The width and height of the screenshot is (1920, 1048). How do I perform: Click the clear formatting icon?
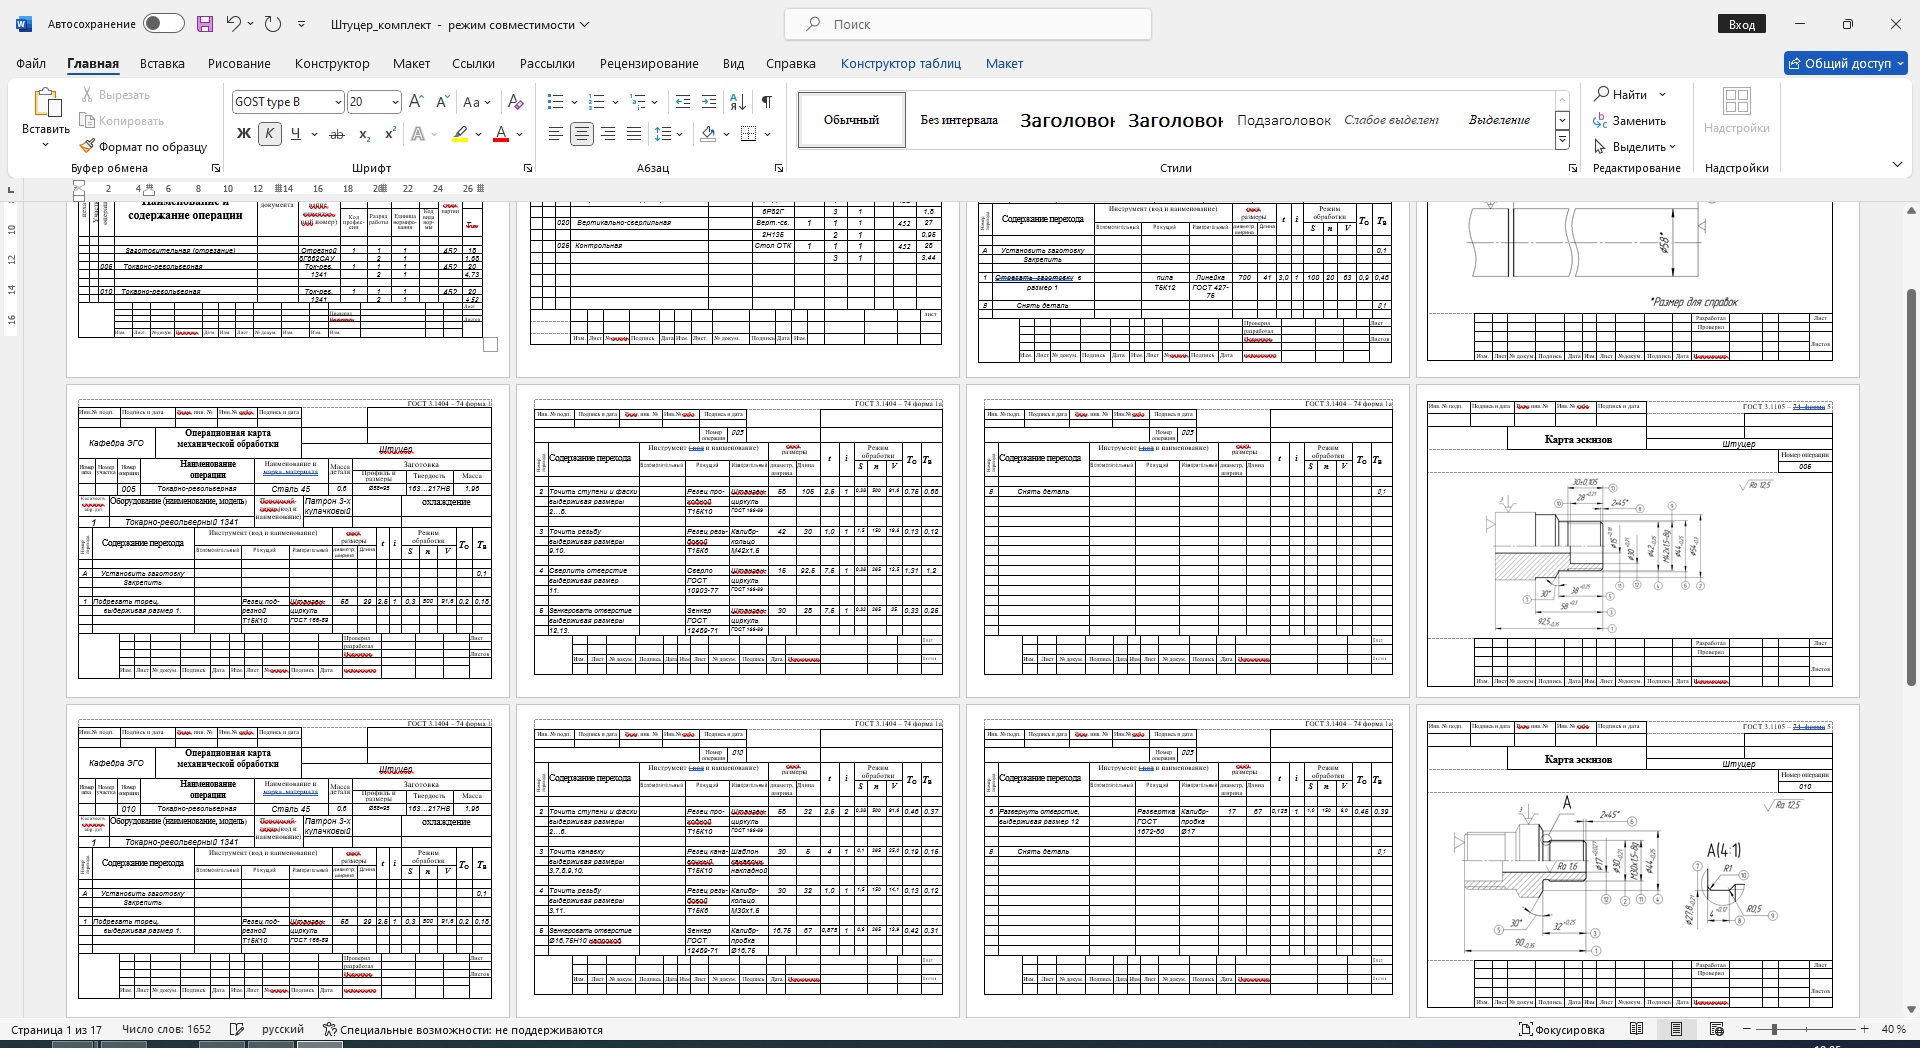(x=516, y=102)
